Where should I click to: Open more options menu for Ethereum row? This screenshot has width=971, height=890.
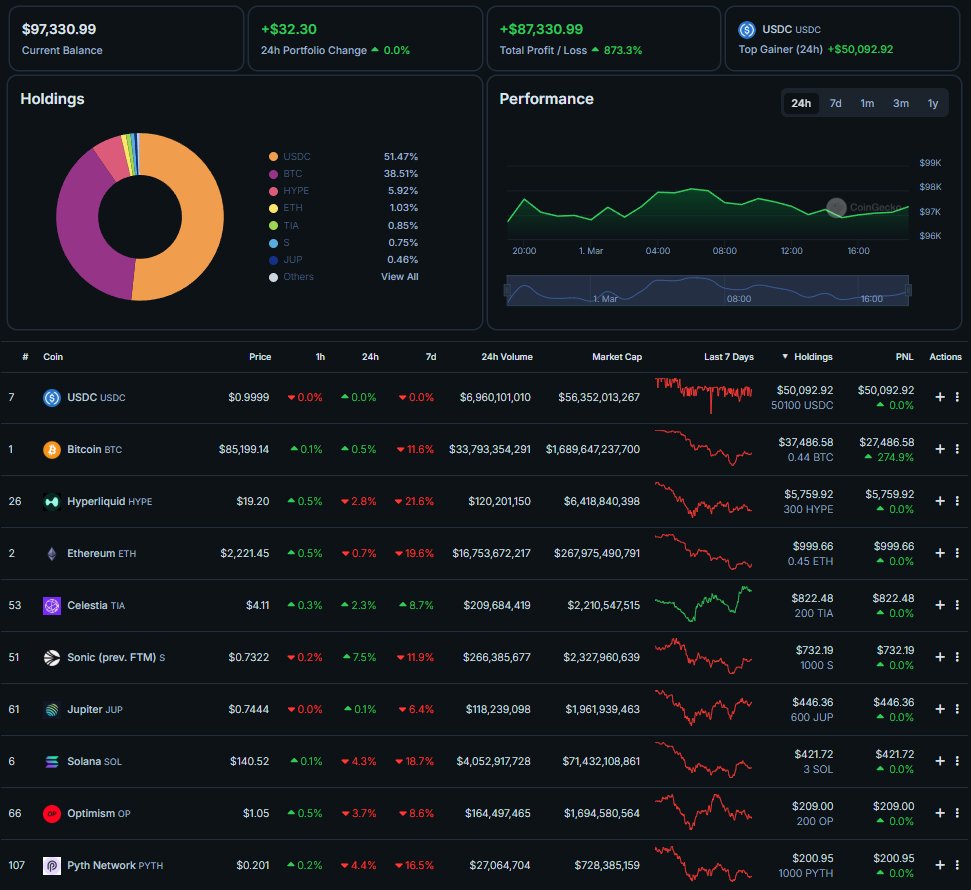pyautogui.click(x=957, y=553)
